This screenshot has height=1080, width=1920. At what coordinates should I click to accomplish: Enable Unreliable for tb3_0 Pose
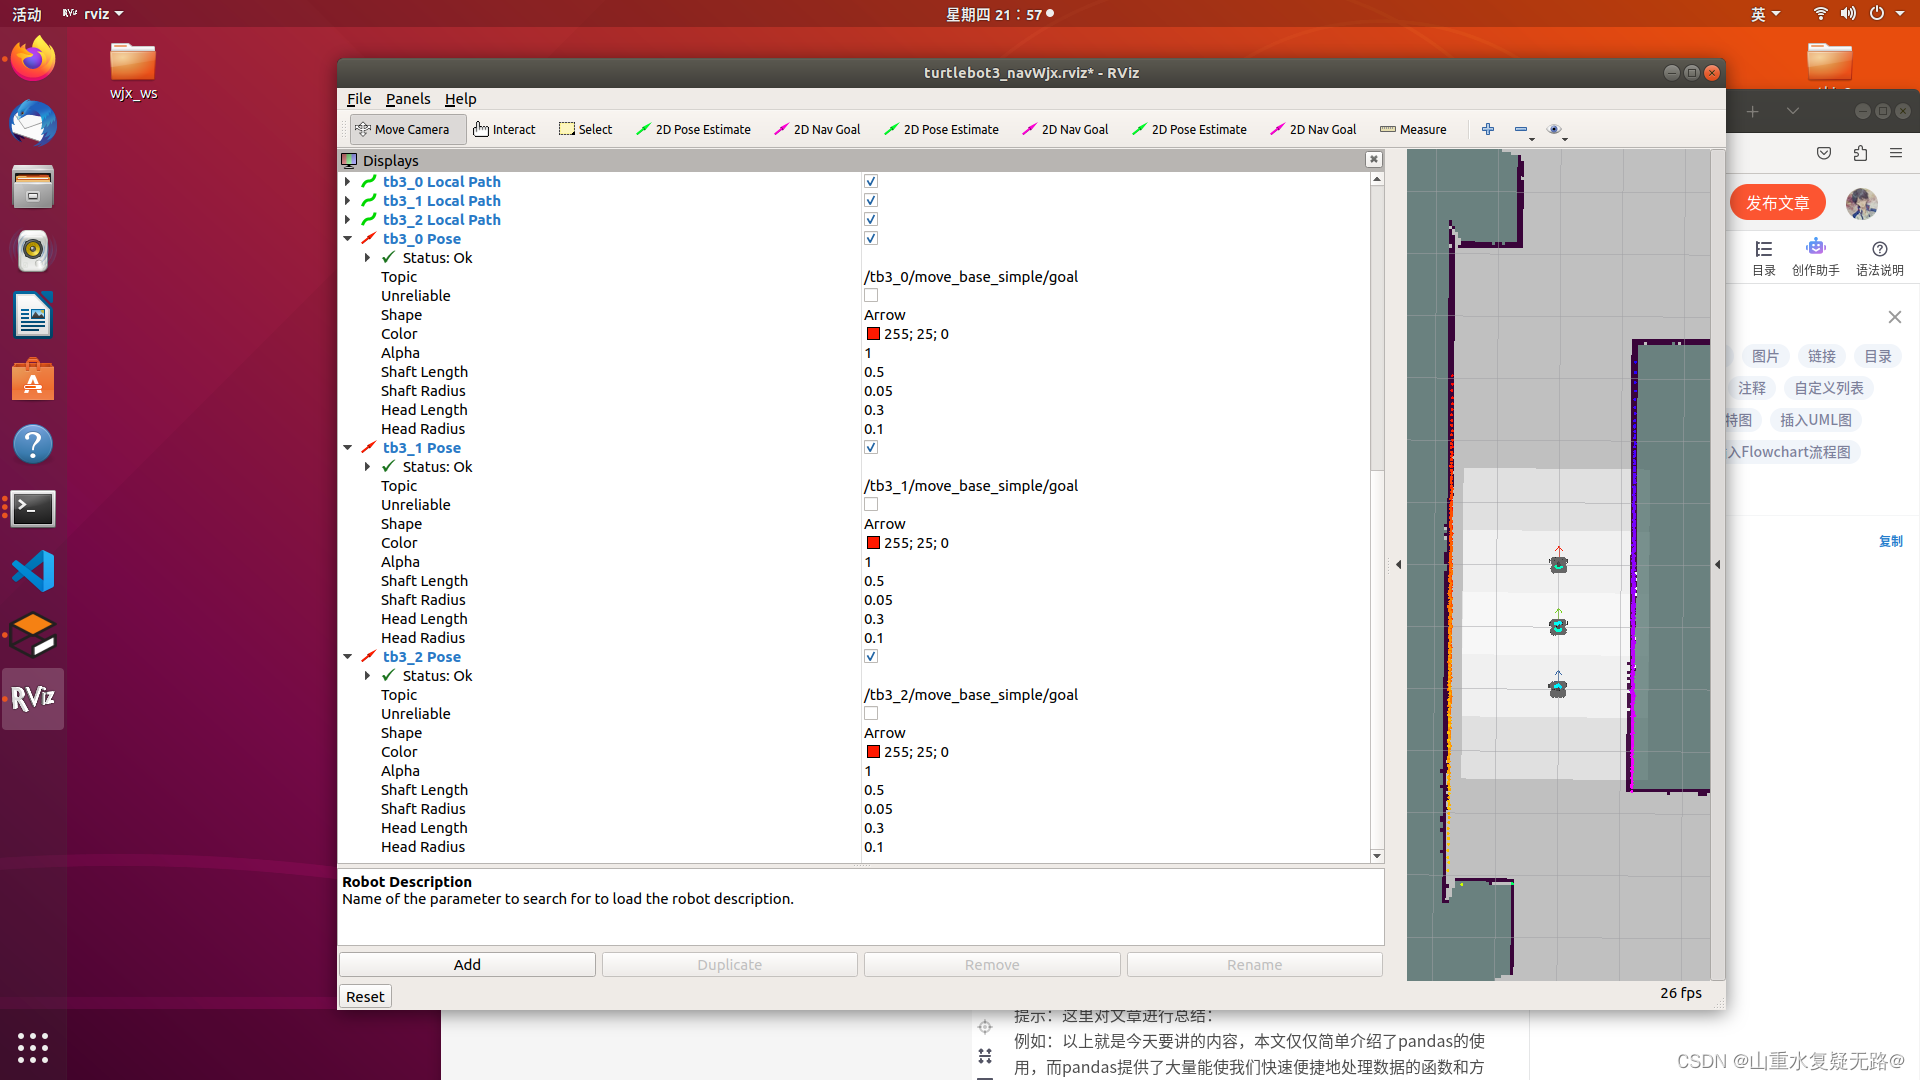pyautogui.click(x=871, y=296)
